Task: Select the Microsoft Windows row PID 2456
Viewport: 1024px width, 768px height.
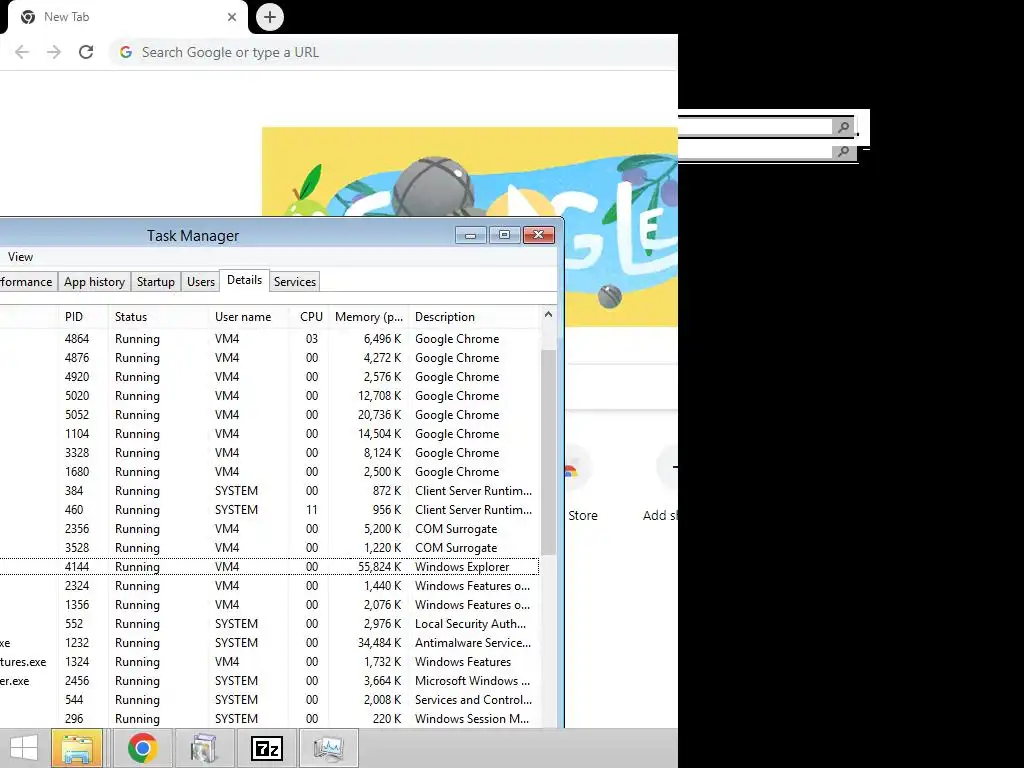Action: tap(270, 680)
